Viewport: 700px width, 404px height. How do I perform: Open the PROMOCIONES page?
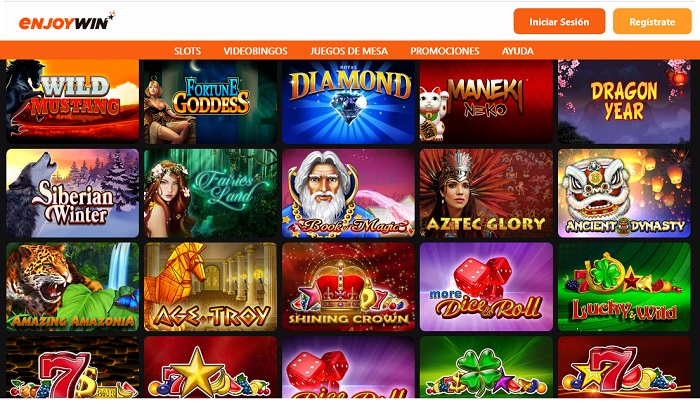point(445,51)
